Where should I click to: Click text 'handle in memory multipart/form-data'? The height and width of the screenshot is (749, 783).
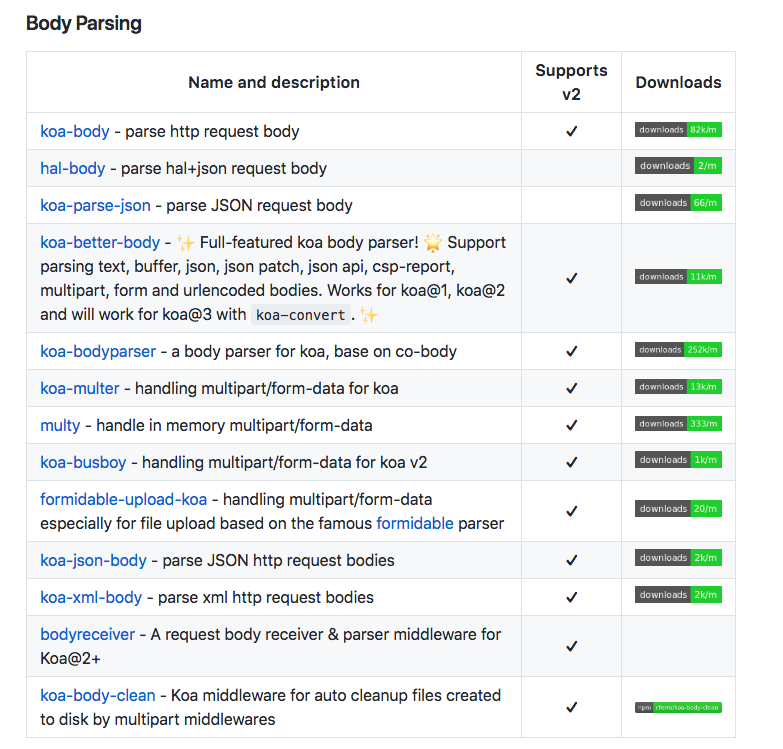pos(234,425)
